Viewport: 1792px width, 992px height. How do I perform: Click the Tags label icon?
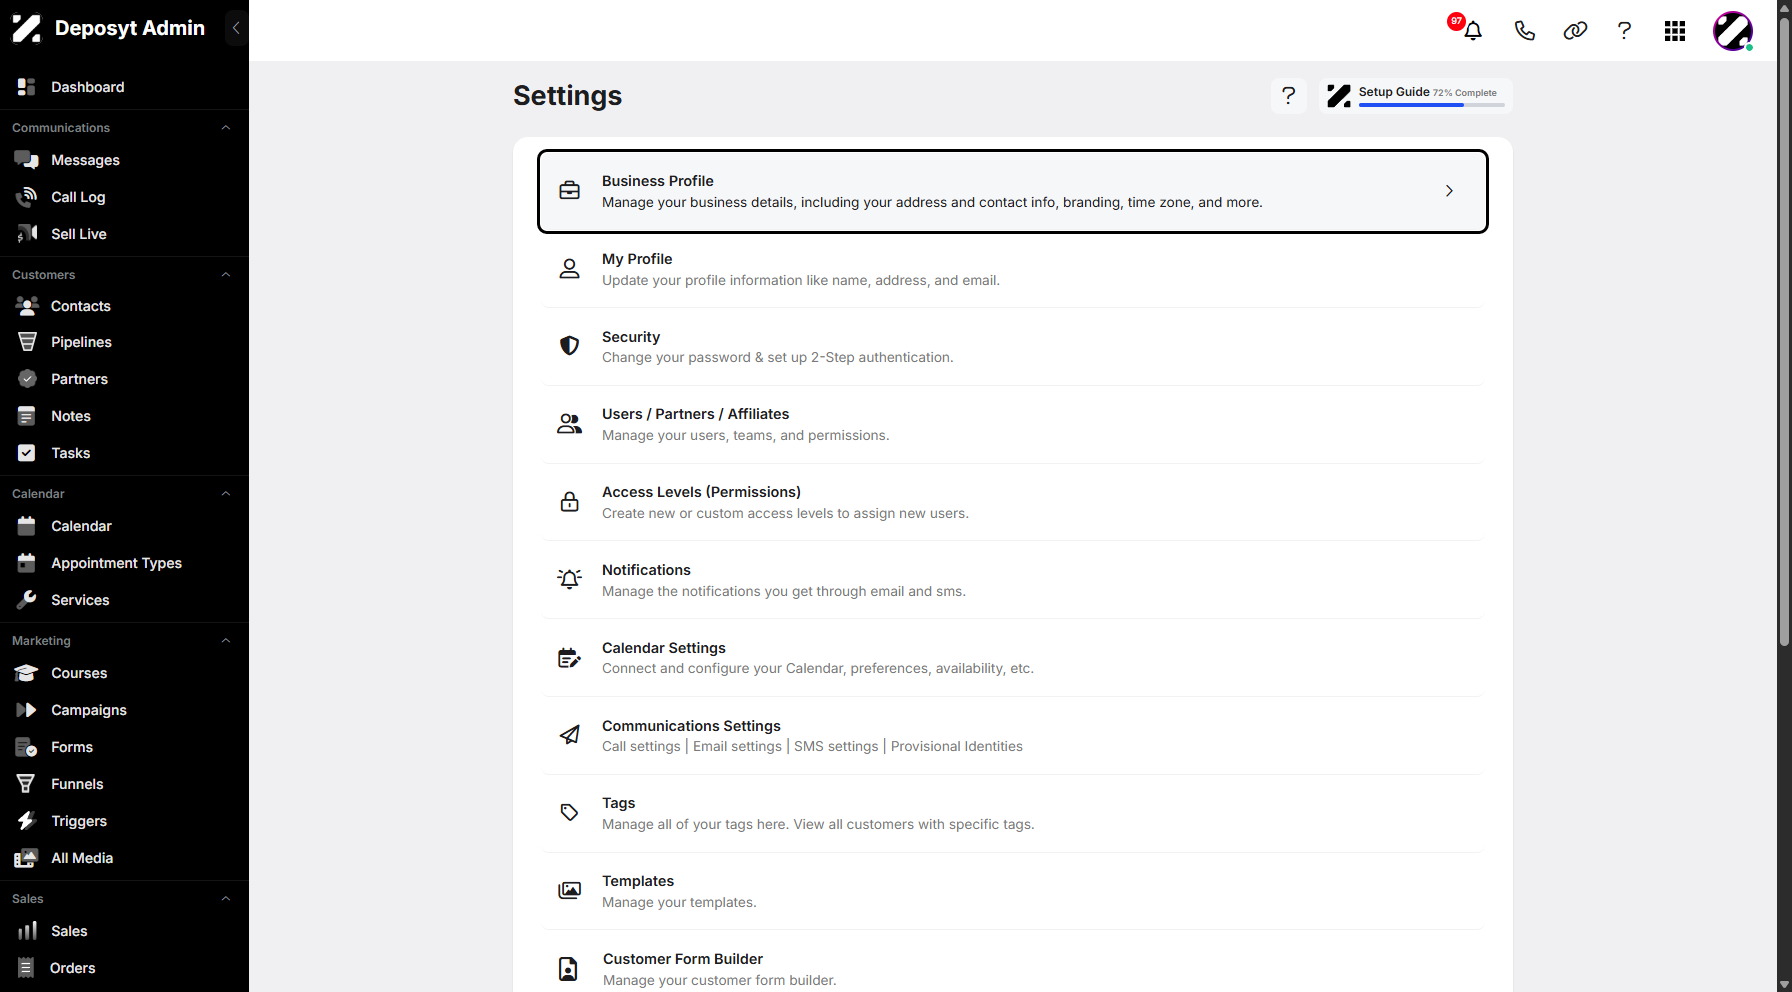[570, 813]
